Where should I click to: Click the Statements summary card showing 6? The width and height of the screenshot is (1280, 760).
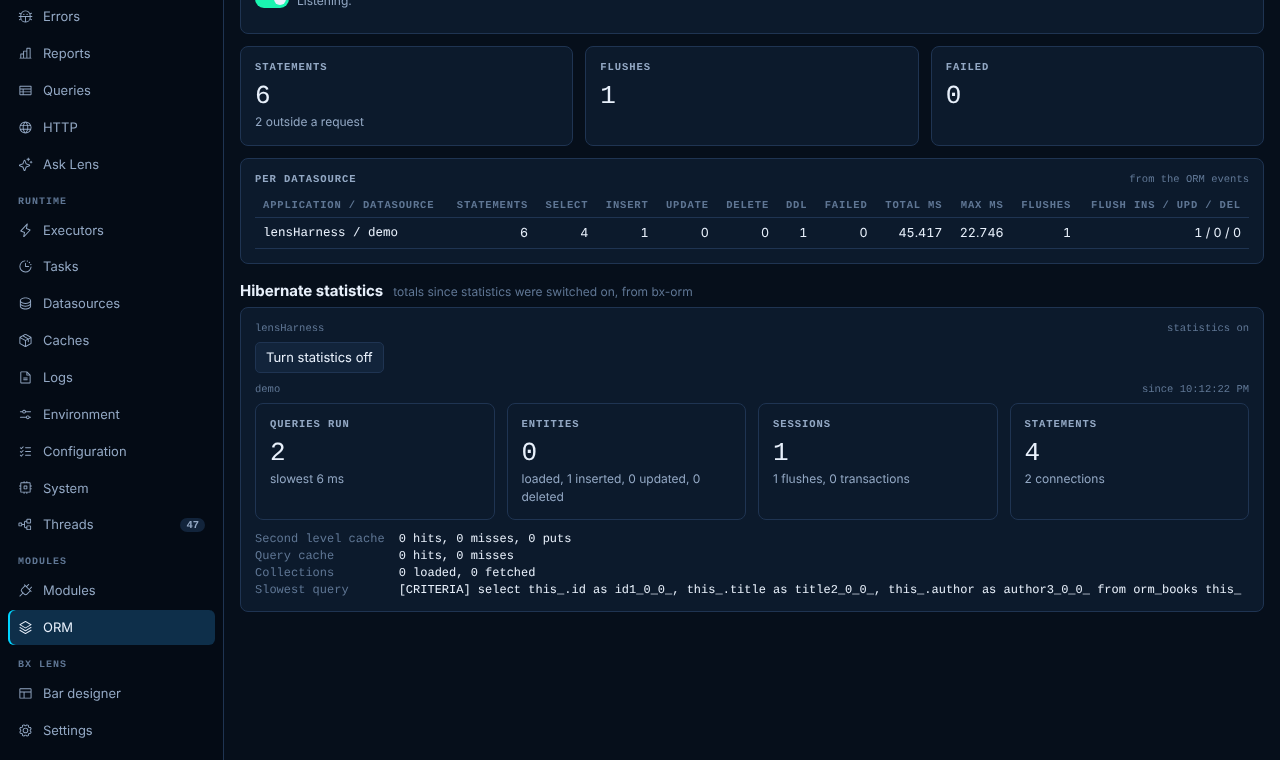(x=406, y=96)
